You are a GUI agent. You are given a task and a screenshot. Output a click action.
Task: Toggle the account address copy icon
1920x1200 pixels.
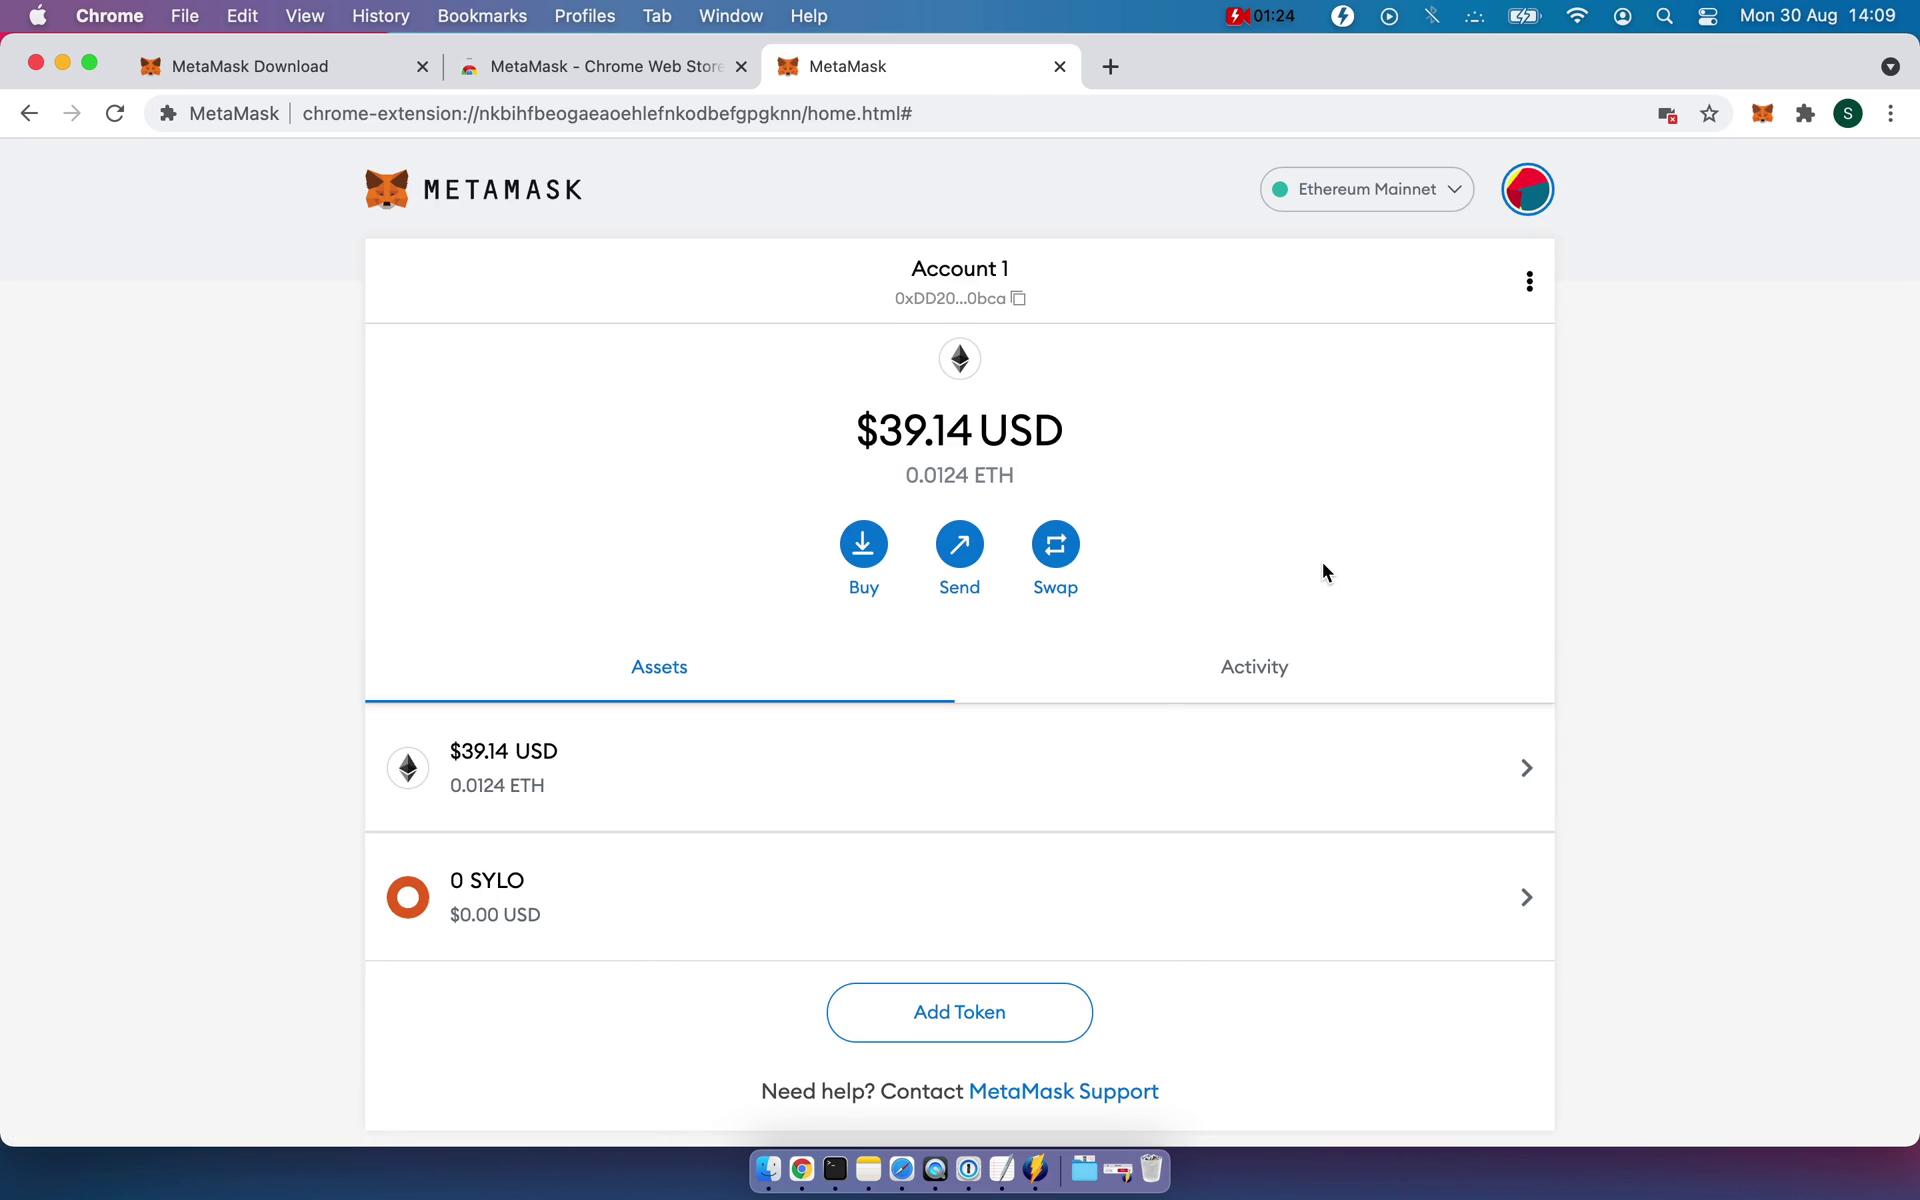(1020, 297)
